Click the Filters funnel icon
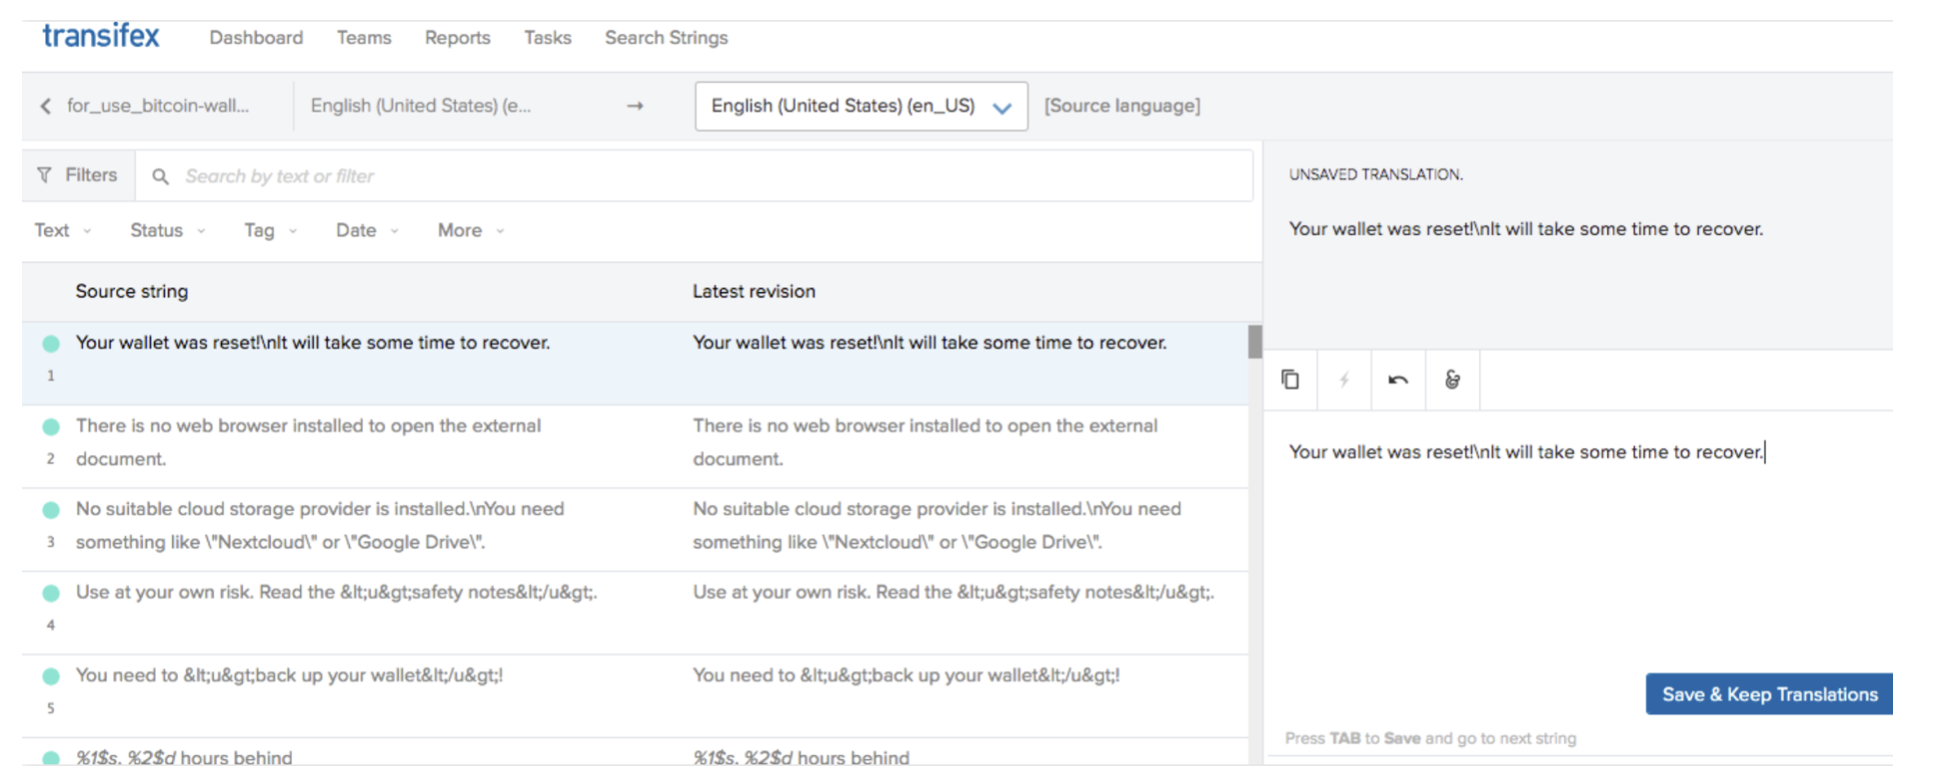The height and width of the screenshot is (784, 1956). [44, 175]
